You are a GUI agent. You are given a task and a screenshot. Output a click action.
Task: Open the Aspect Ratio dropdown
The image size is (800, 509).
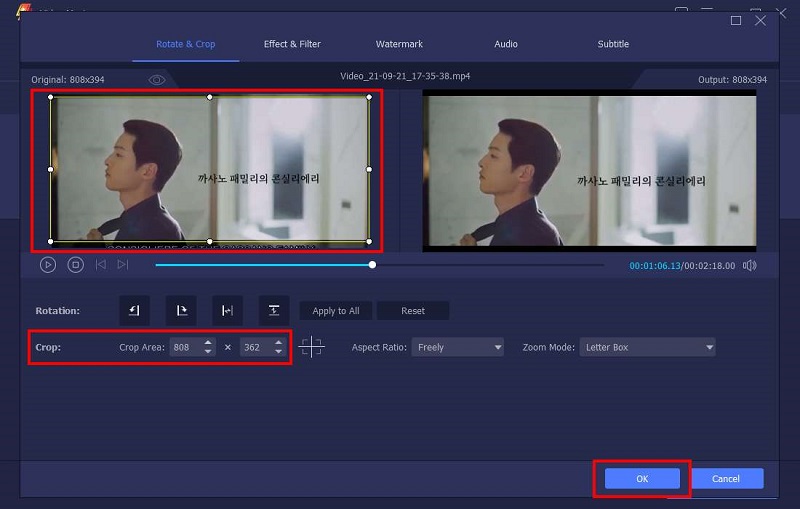click(458, 347)
